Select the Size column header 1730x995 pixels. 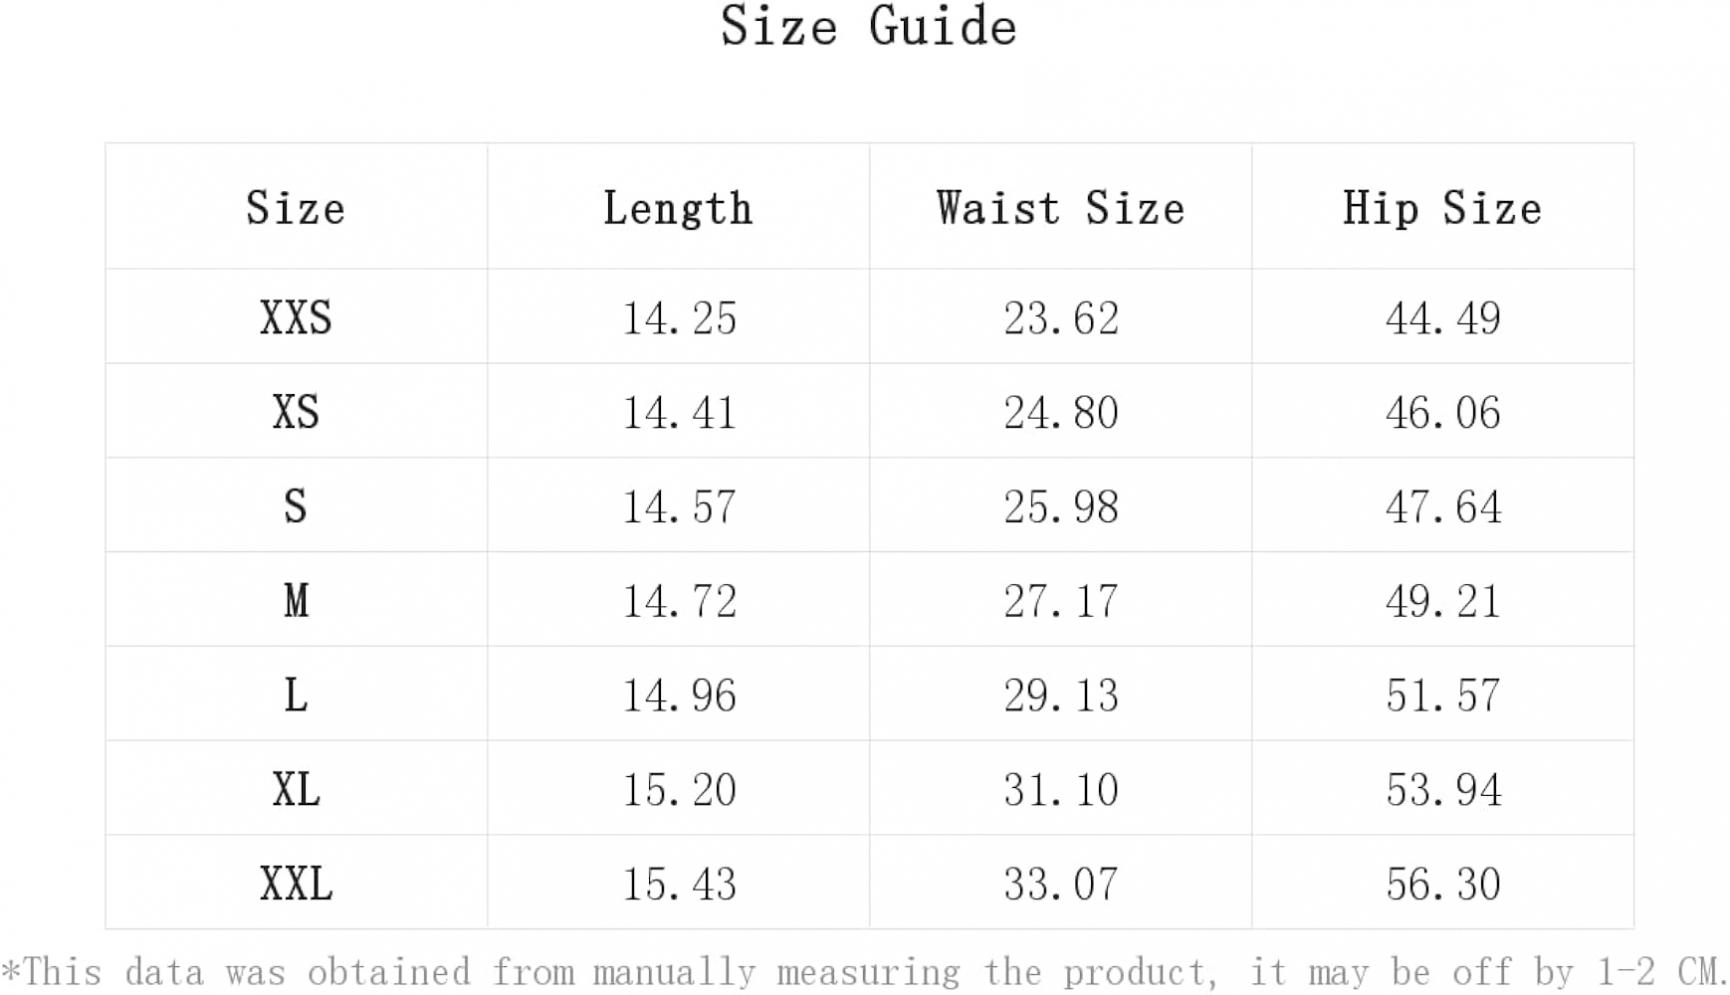coord(296,208)
